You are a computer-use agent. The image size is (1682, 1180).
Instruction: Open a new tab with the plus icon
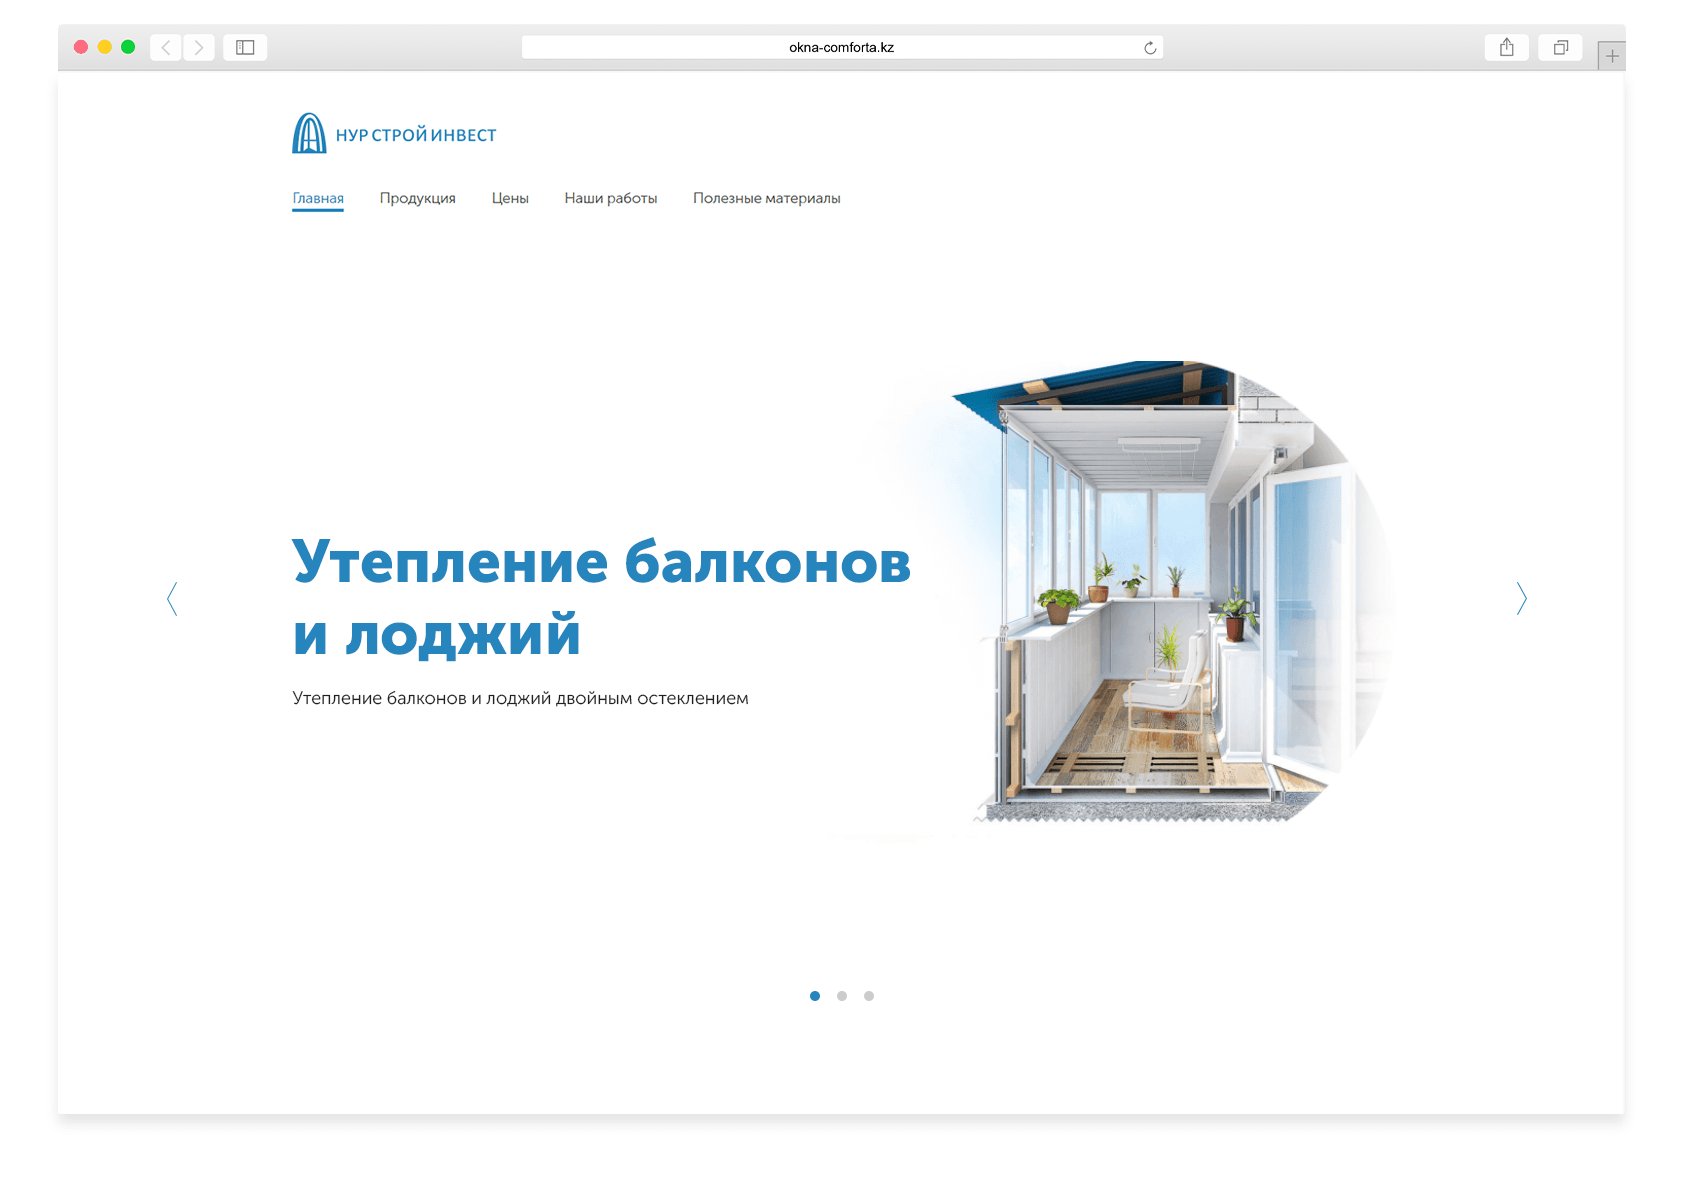click(1612, 55)
